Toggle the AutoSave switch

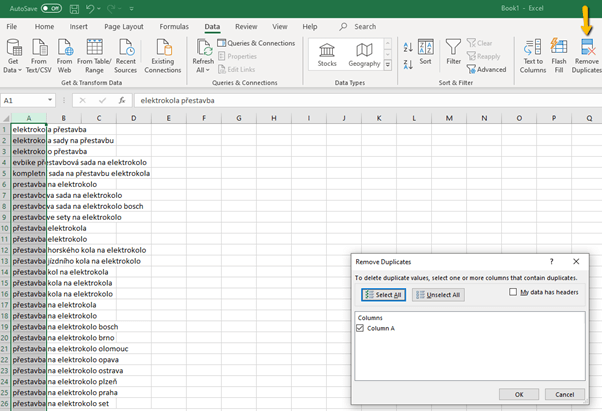[51, 8]
